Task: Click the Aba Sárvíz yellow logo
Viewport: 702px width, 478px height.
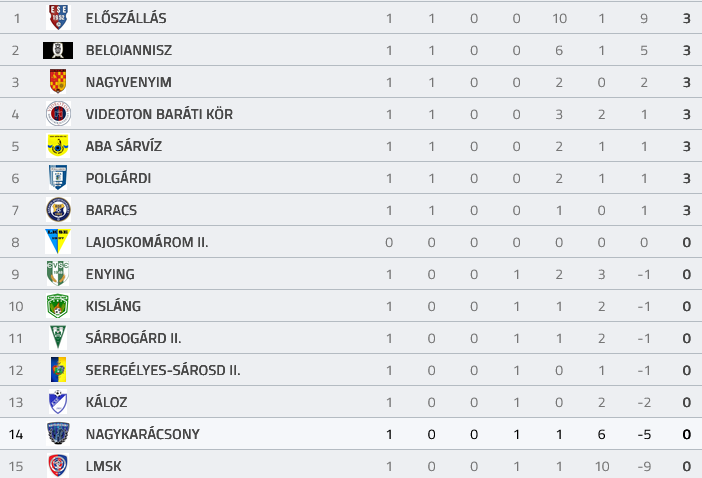Action: (58, 146)
